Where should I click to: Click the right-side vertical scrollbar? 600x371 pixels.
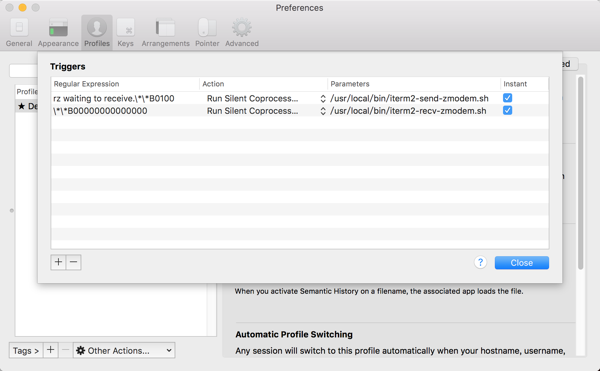coord(580,173)
